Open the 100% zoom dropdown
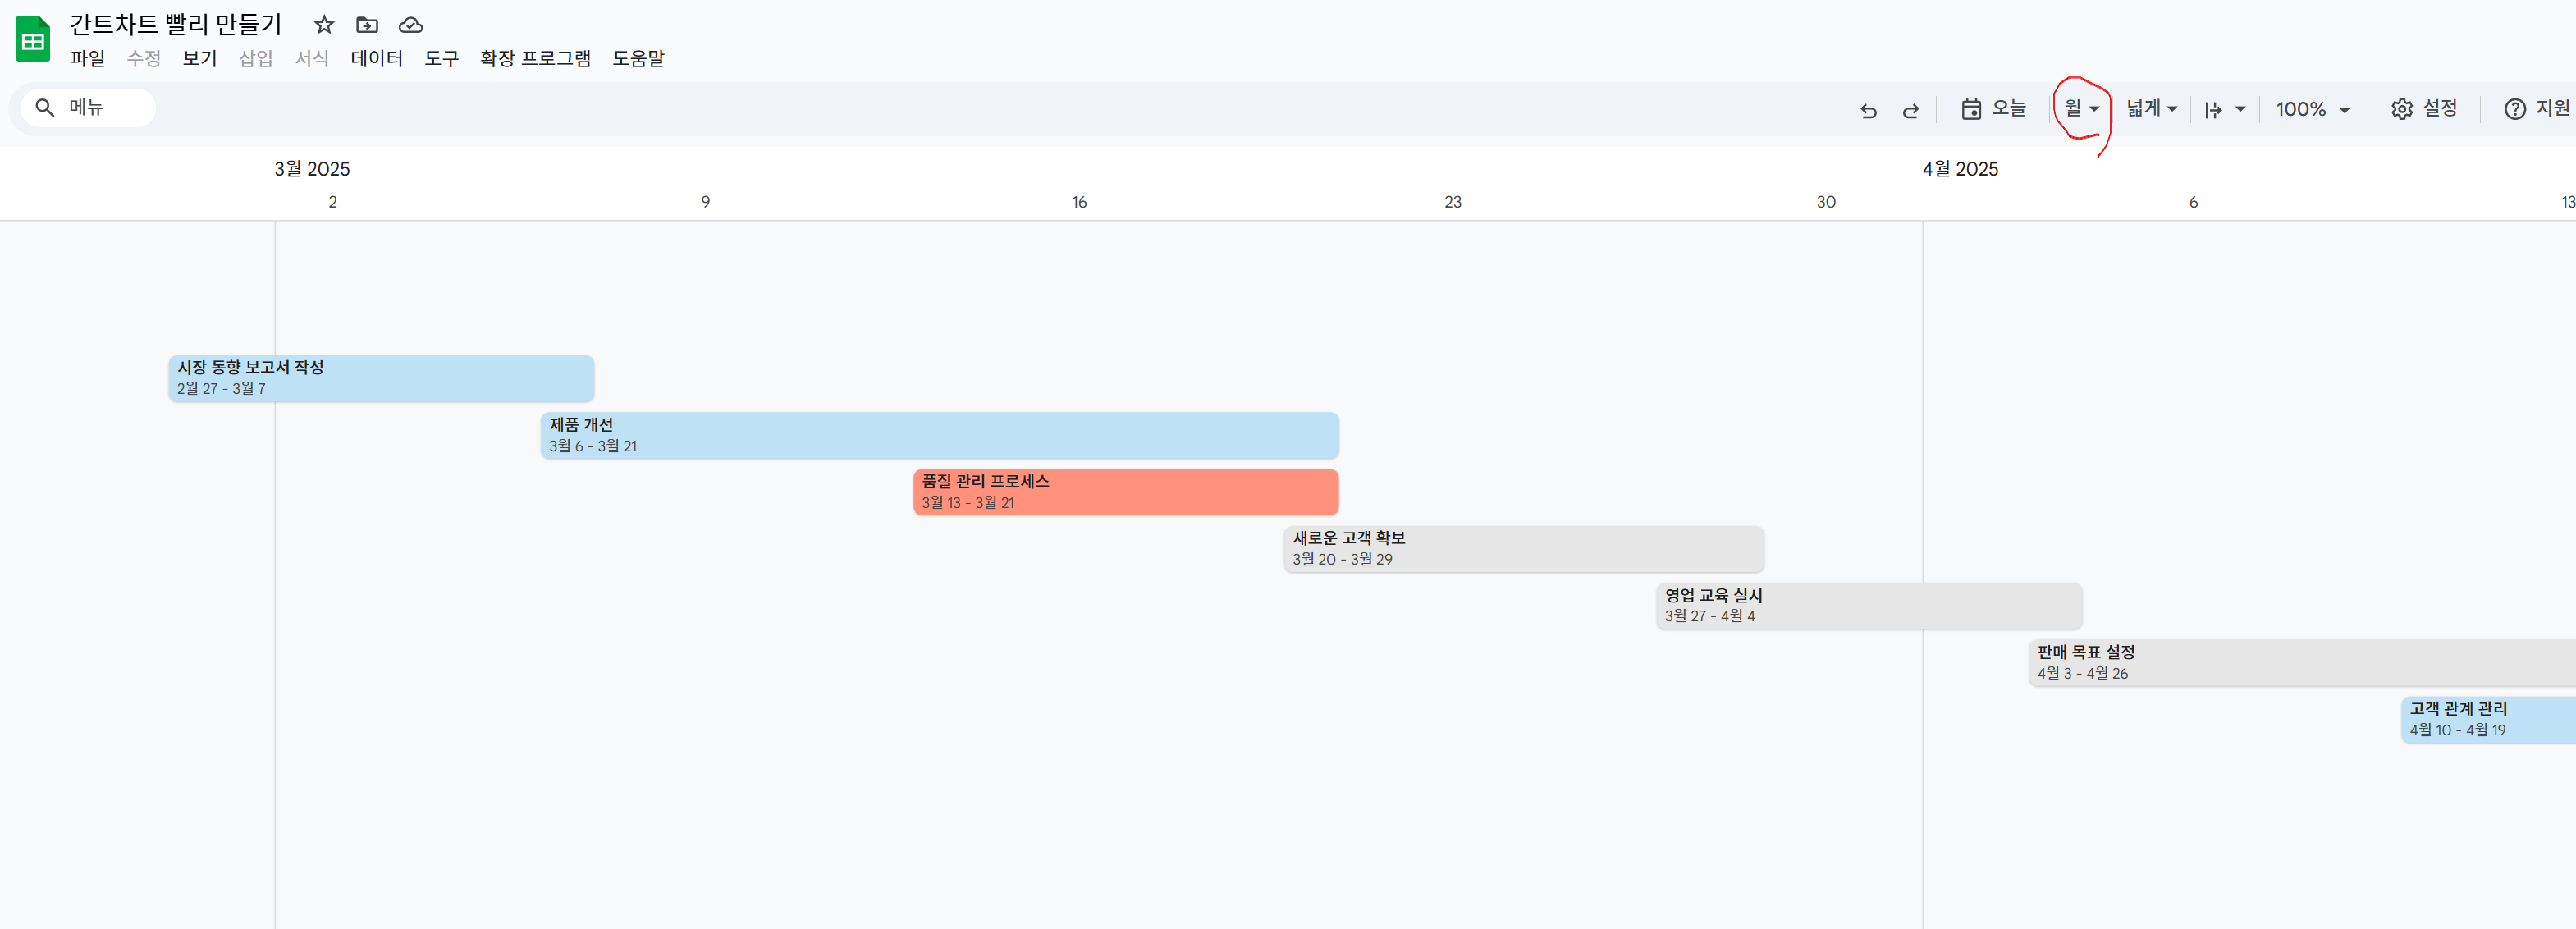The image size is (2576, 929). 2313,109
